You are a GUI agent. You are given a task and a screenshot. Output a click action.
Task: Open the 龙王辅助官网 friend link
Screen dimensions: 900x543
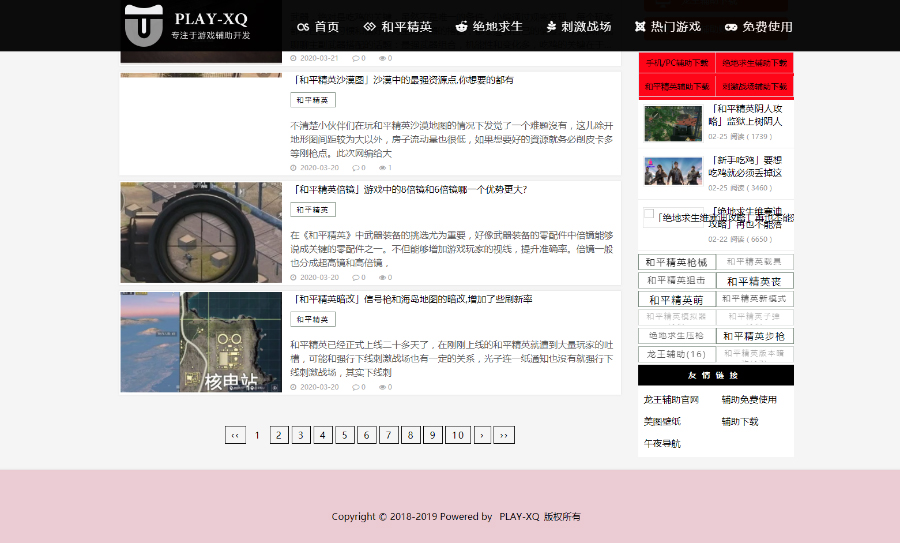pos(671,400)
